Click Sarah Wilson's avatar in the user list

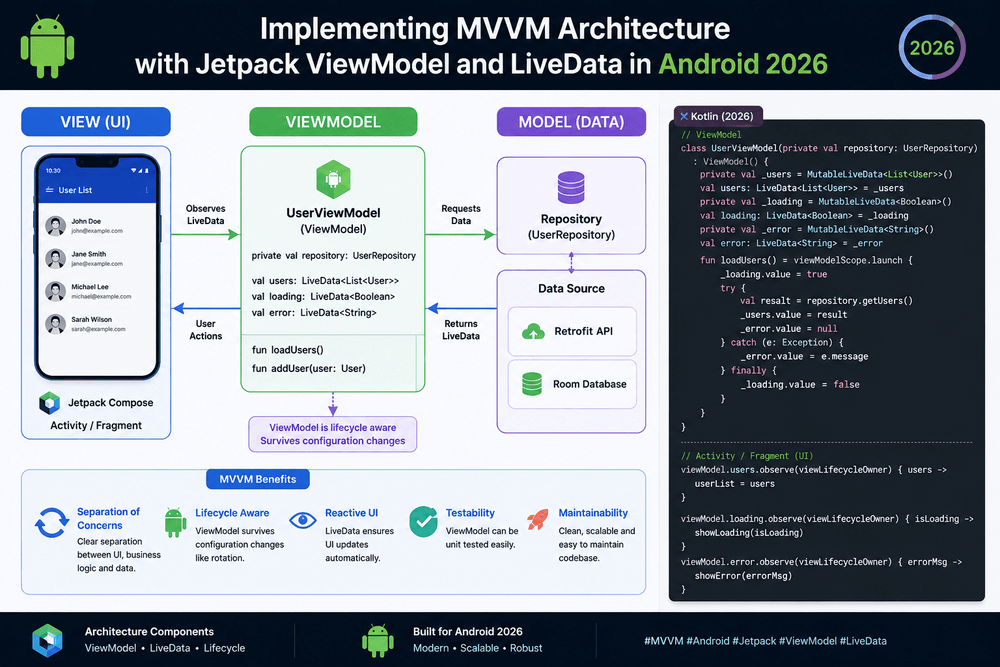coord(55,324)
